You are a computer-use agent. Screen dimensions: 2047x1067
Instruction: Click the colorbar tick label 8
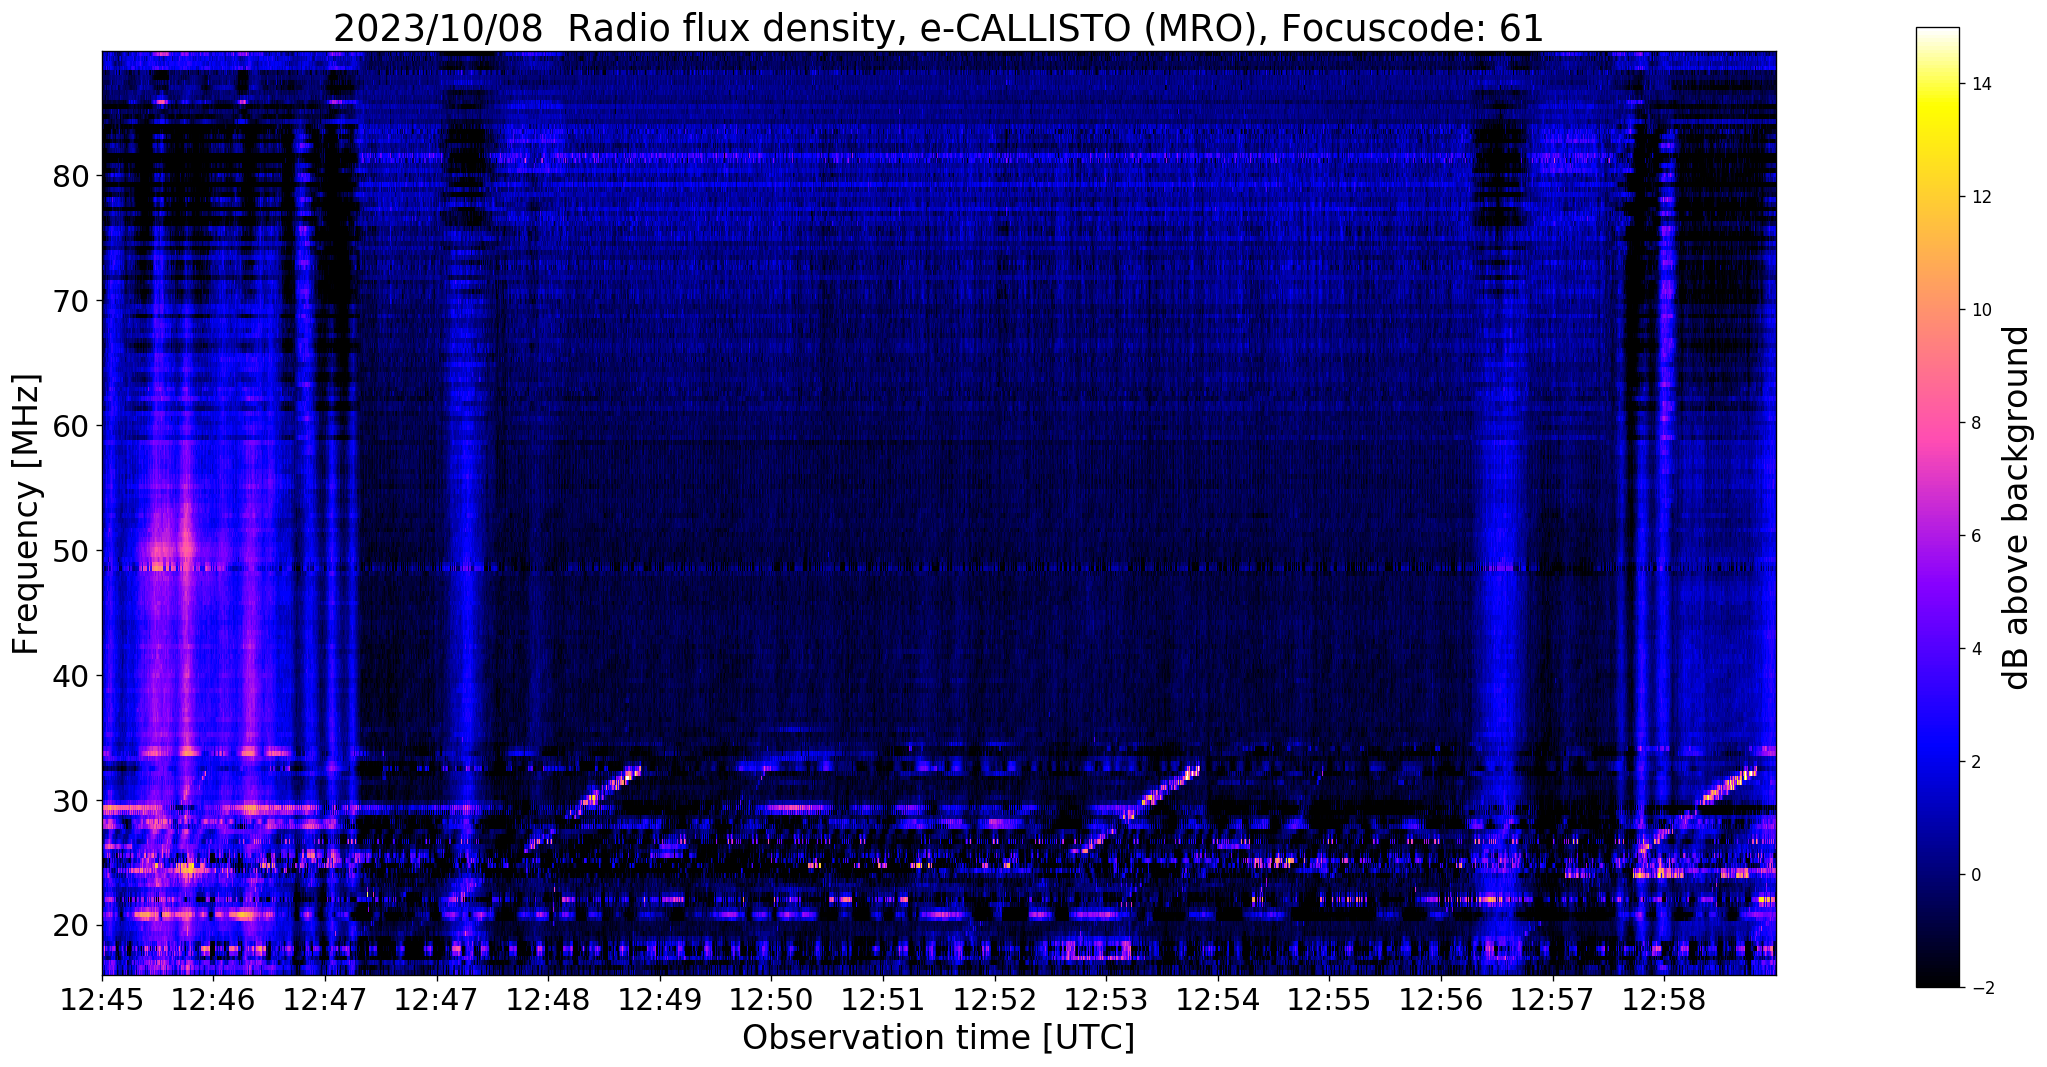pos(1975,423)
